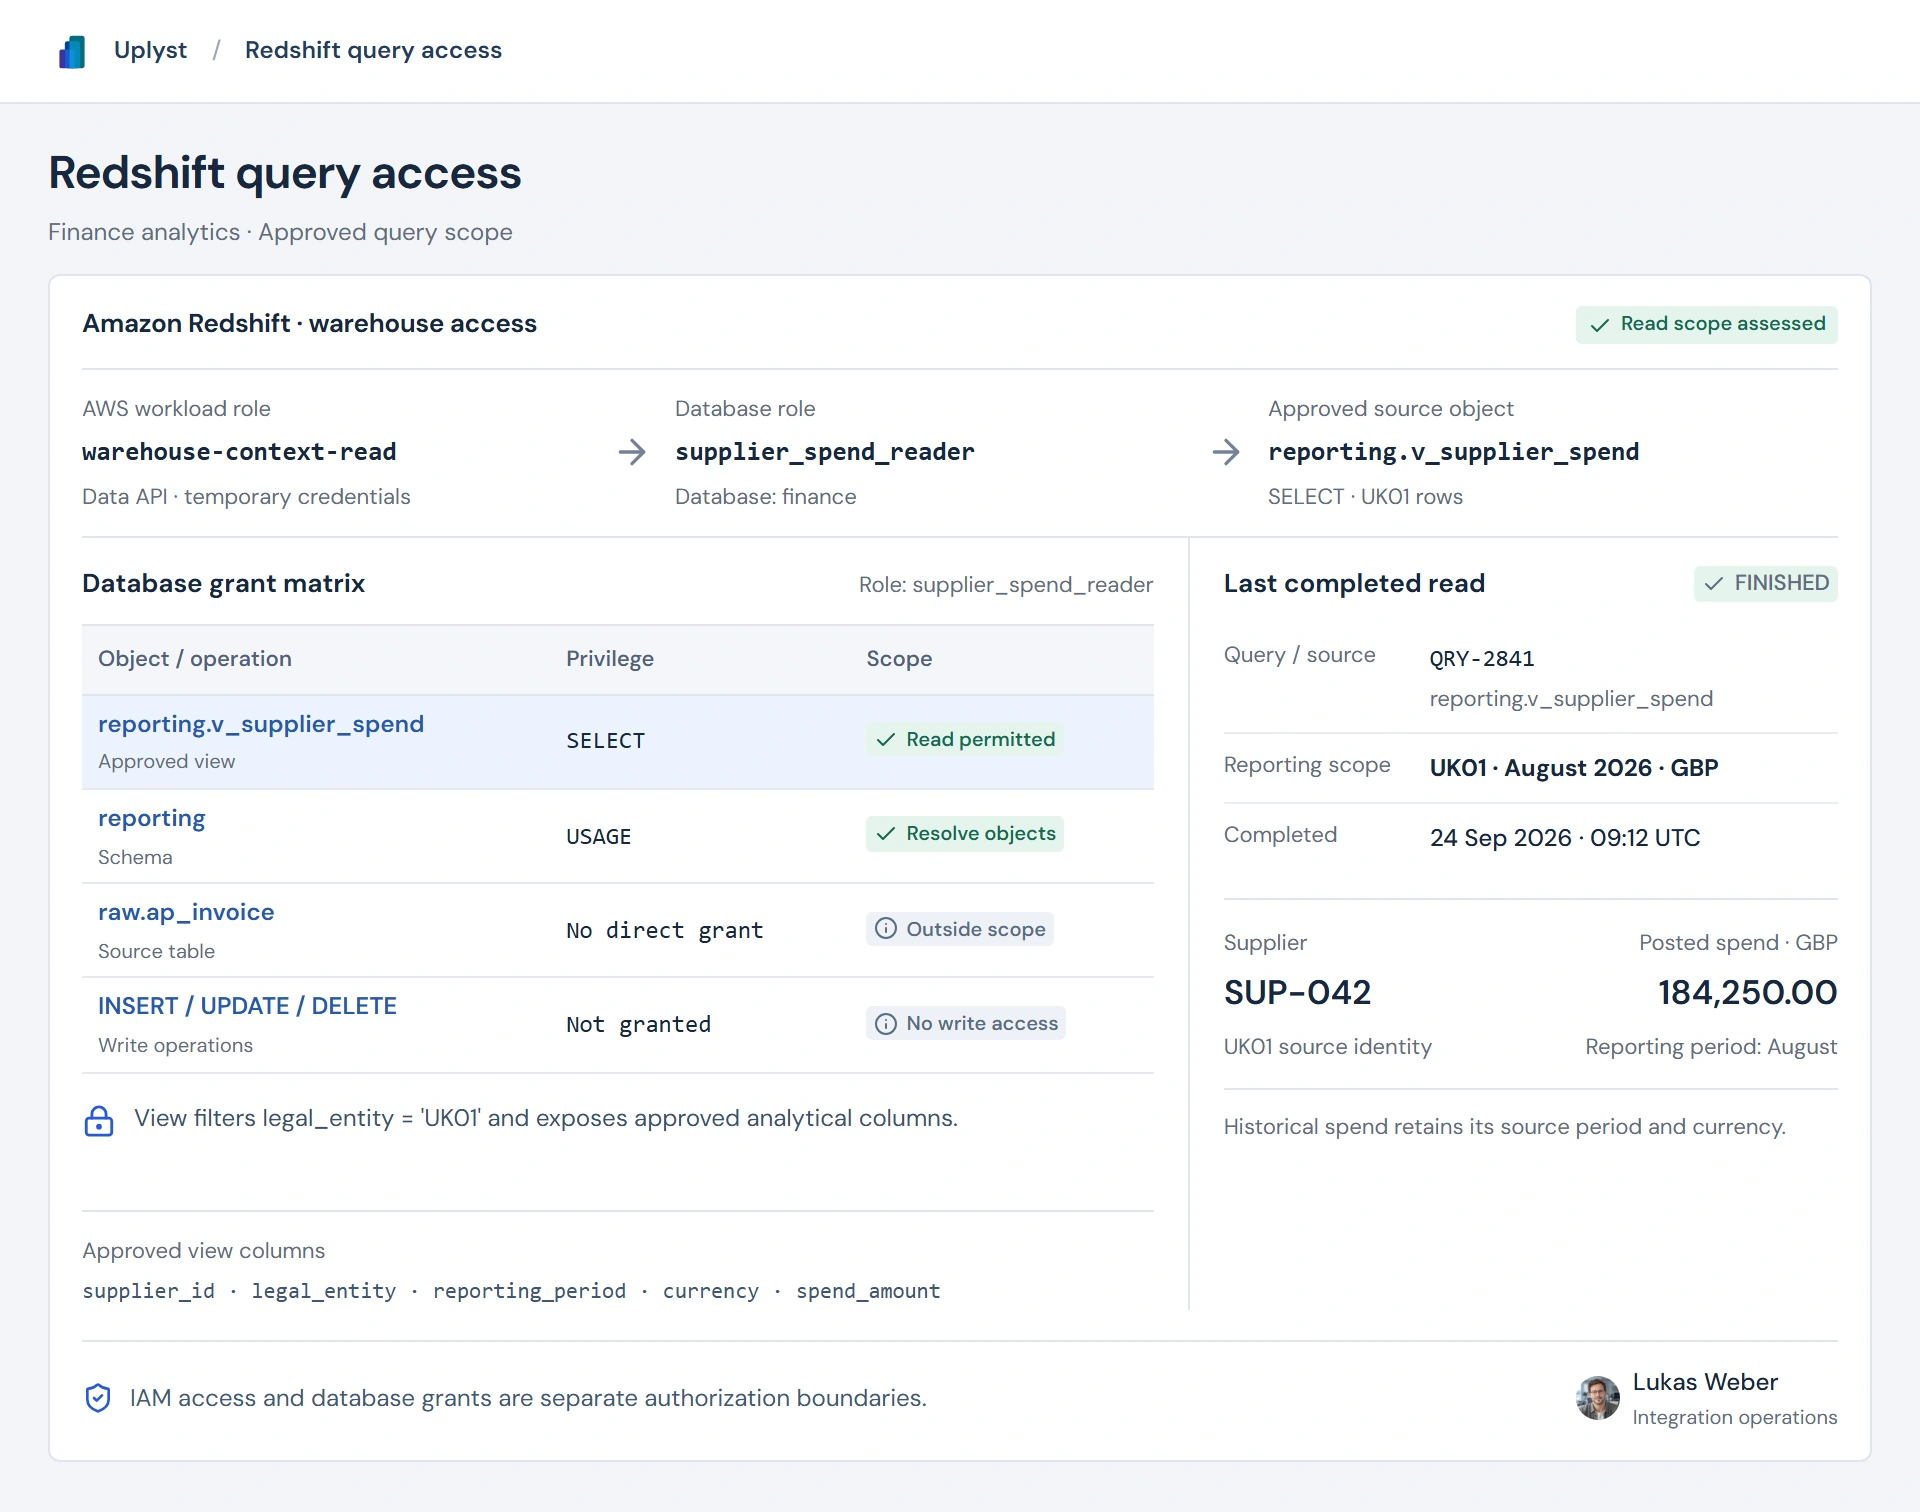This screenshot has width=1920, height=1512.
Task: Click the supplier_id column name
Action: coord(148,1291)
